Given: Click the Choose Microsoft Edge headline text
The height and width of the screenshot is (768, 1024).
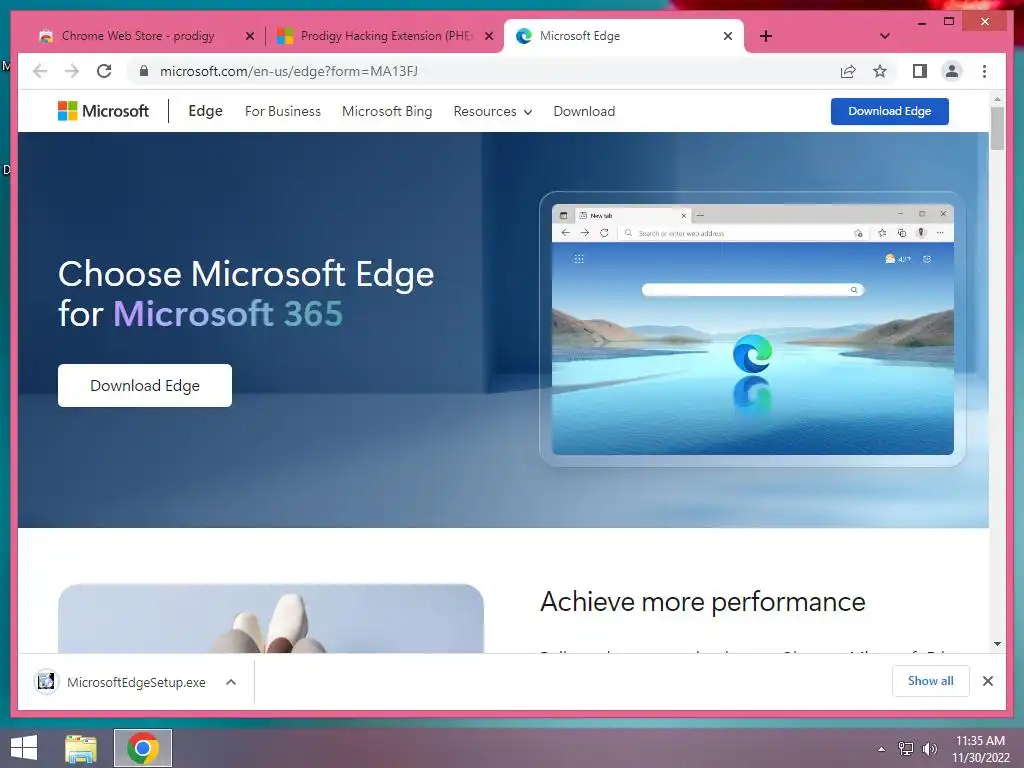Looking at the screenshot, I should click(246, 293).
